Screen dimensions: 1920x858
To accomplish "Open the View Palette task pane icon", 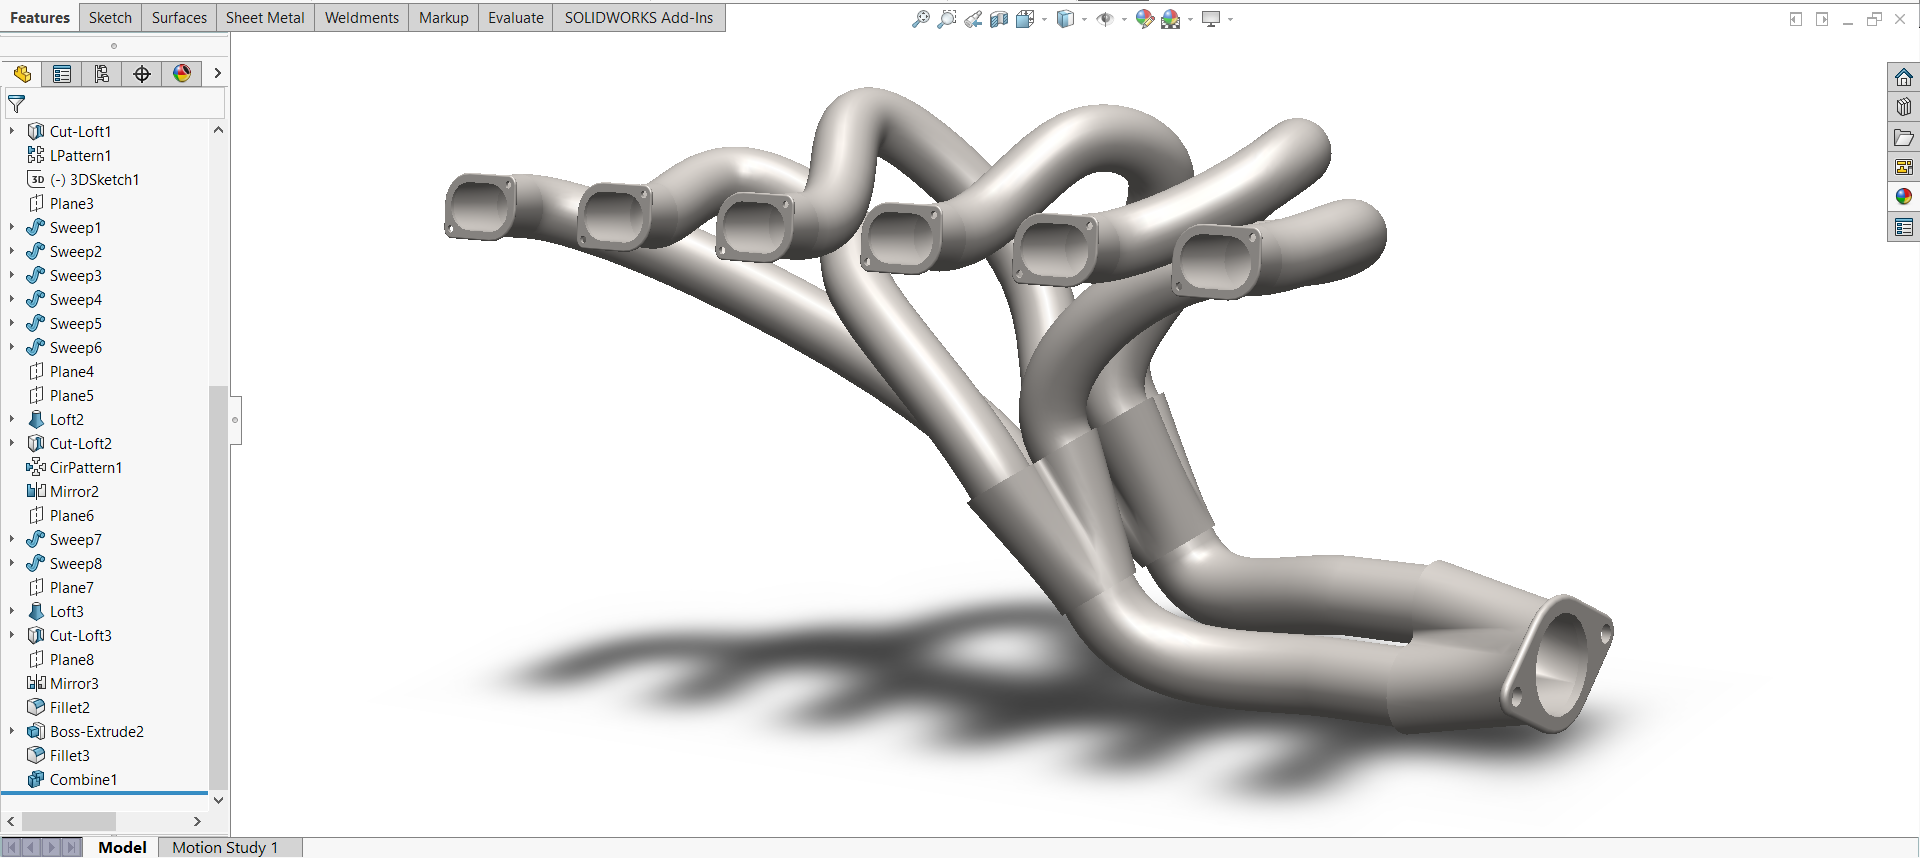I will coord(1904,167).
